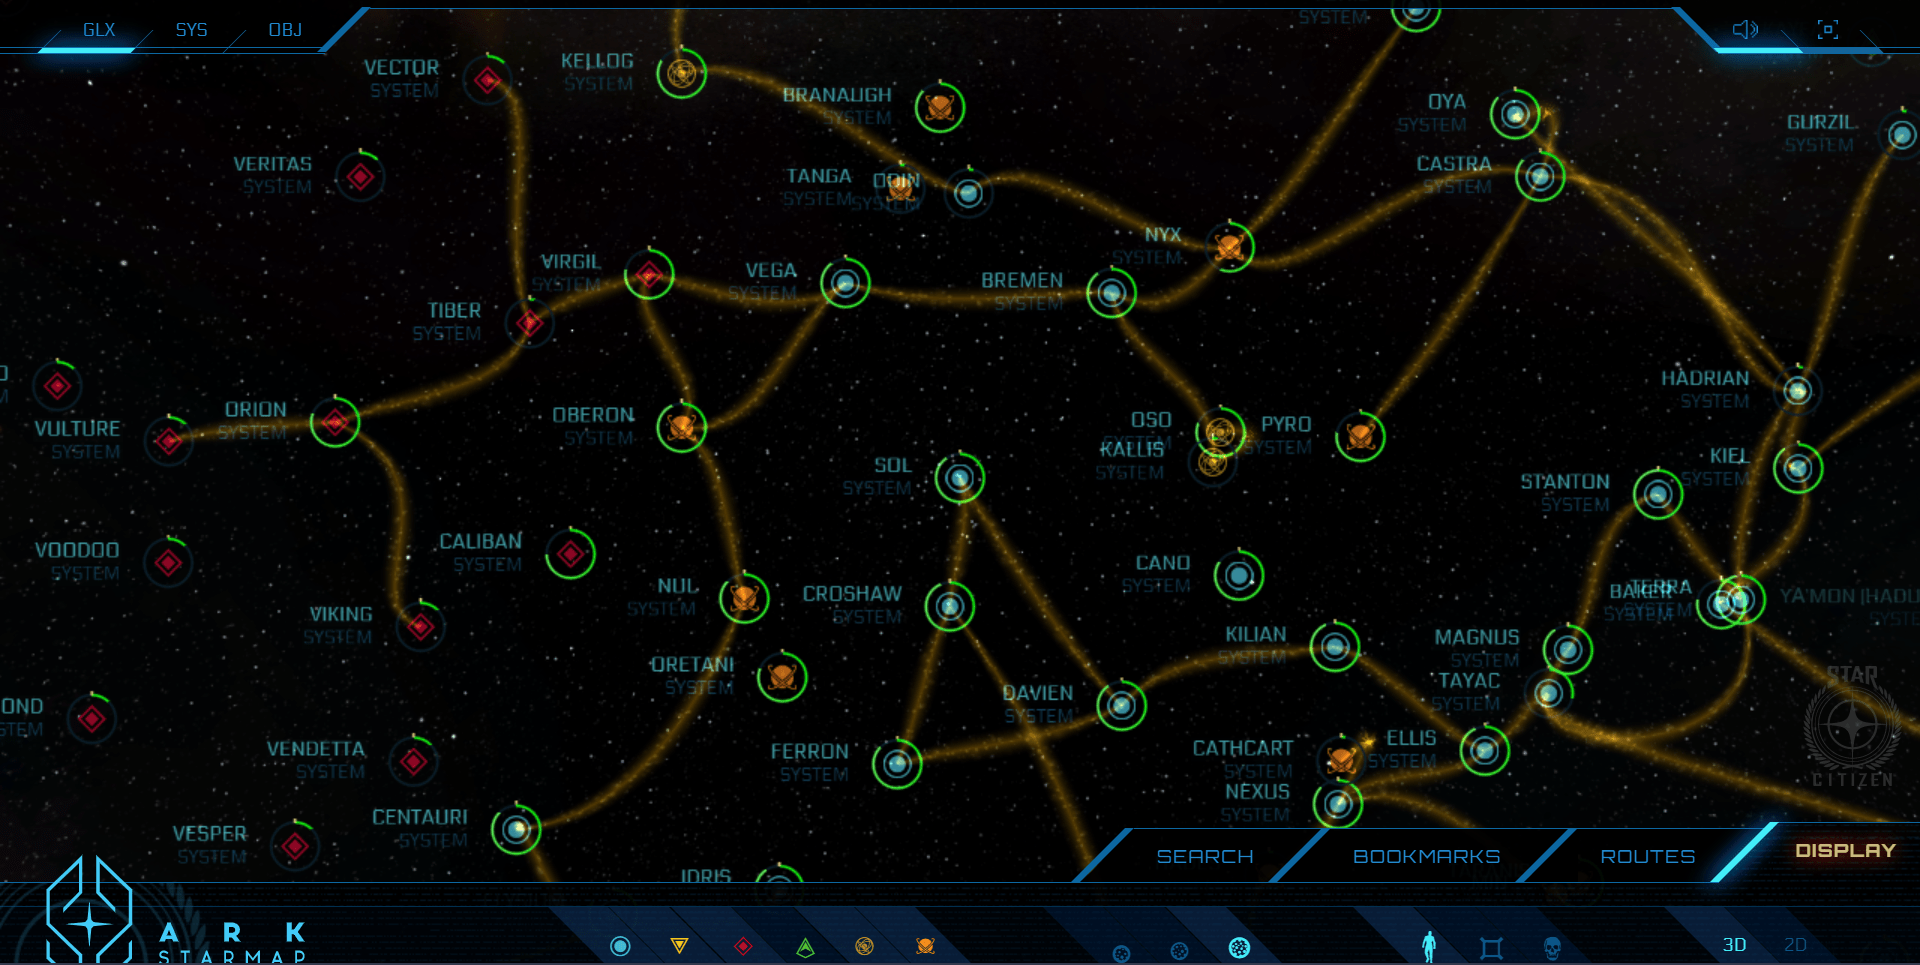
Task: Toggle the sound speaker icon
Action: click(1745, 30)
